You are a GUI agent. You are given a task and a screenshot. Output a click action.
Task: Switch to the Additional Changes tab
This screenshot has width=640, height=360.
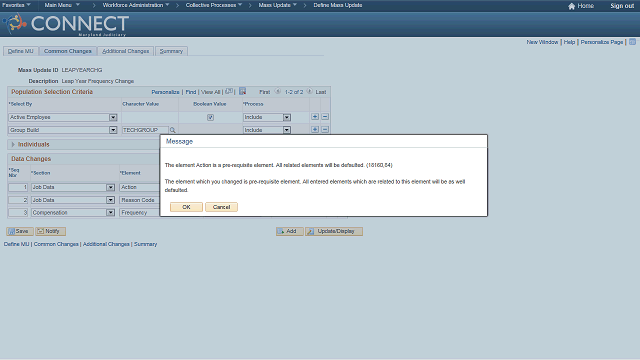point(125,51)
